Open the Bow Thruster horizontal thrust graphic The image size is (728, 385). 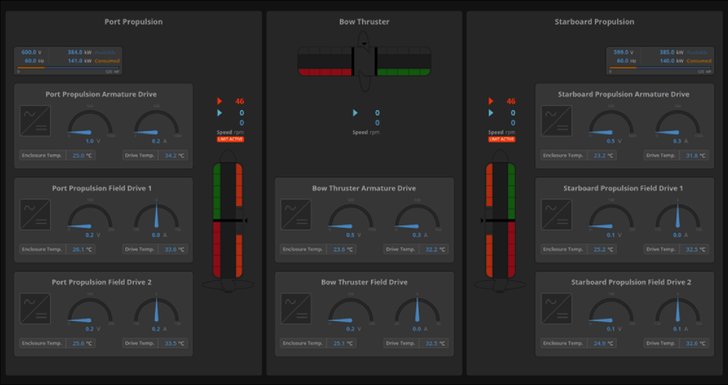tap(364, 60)
